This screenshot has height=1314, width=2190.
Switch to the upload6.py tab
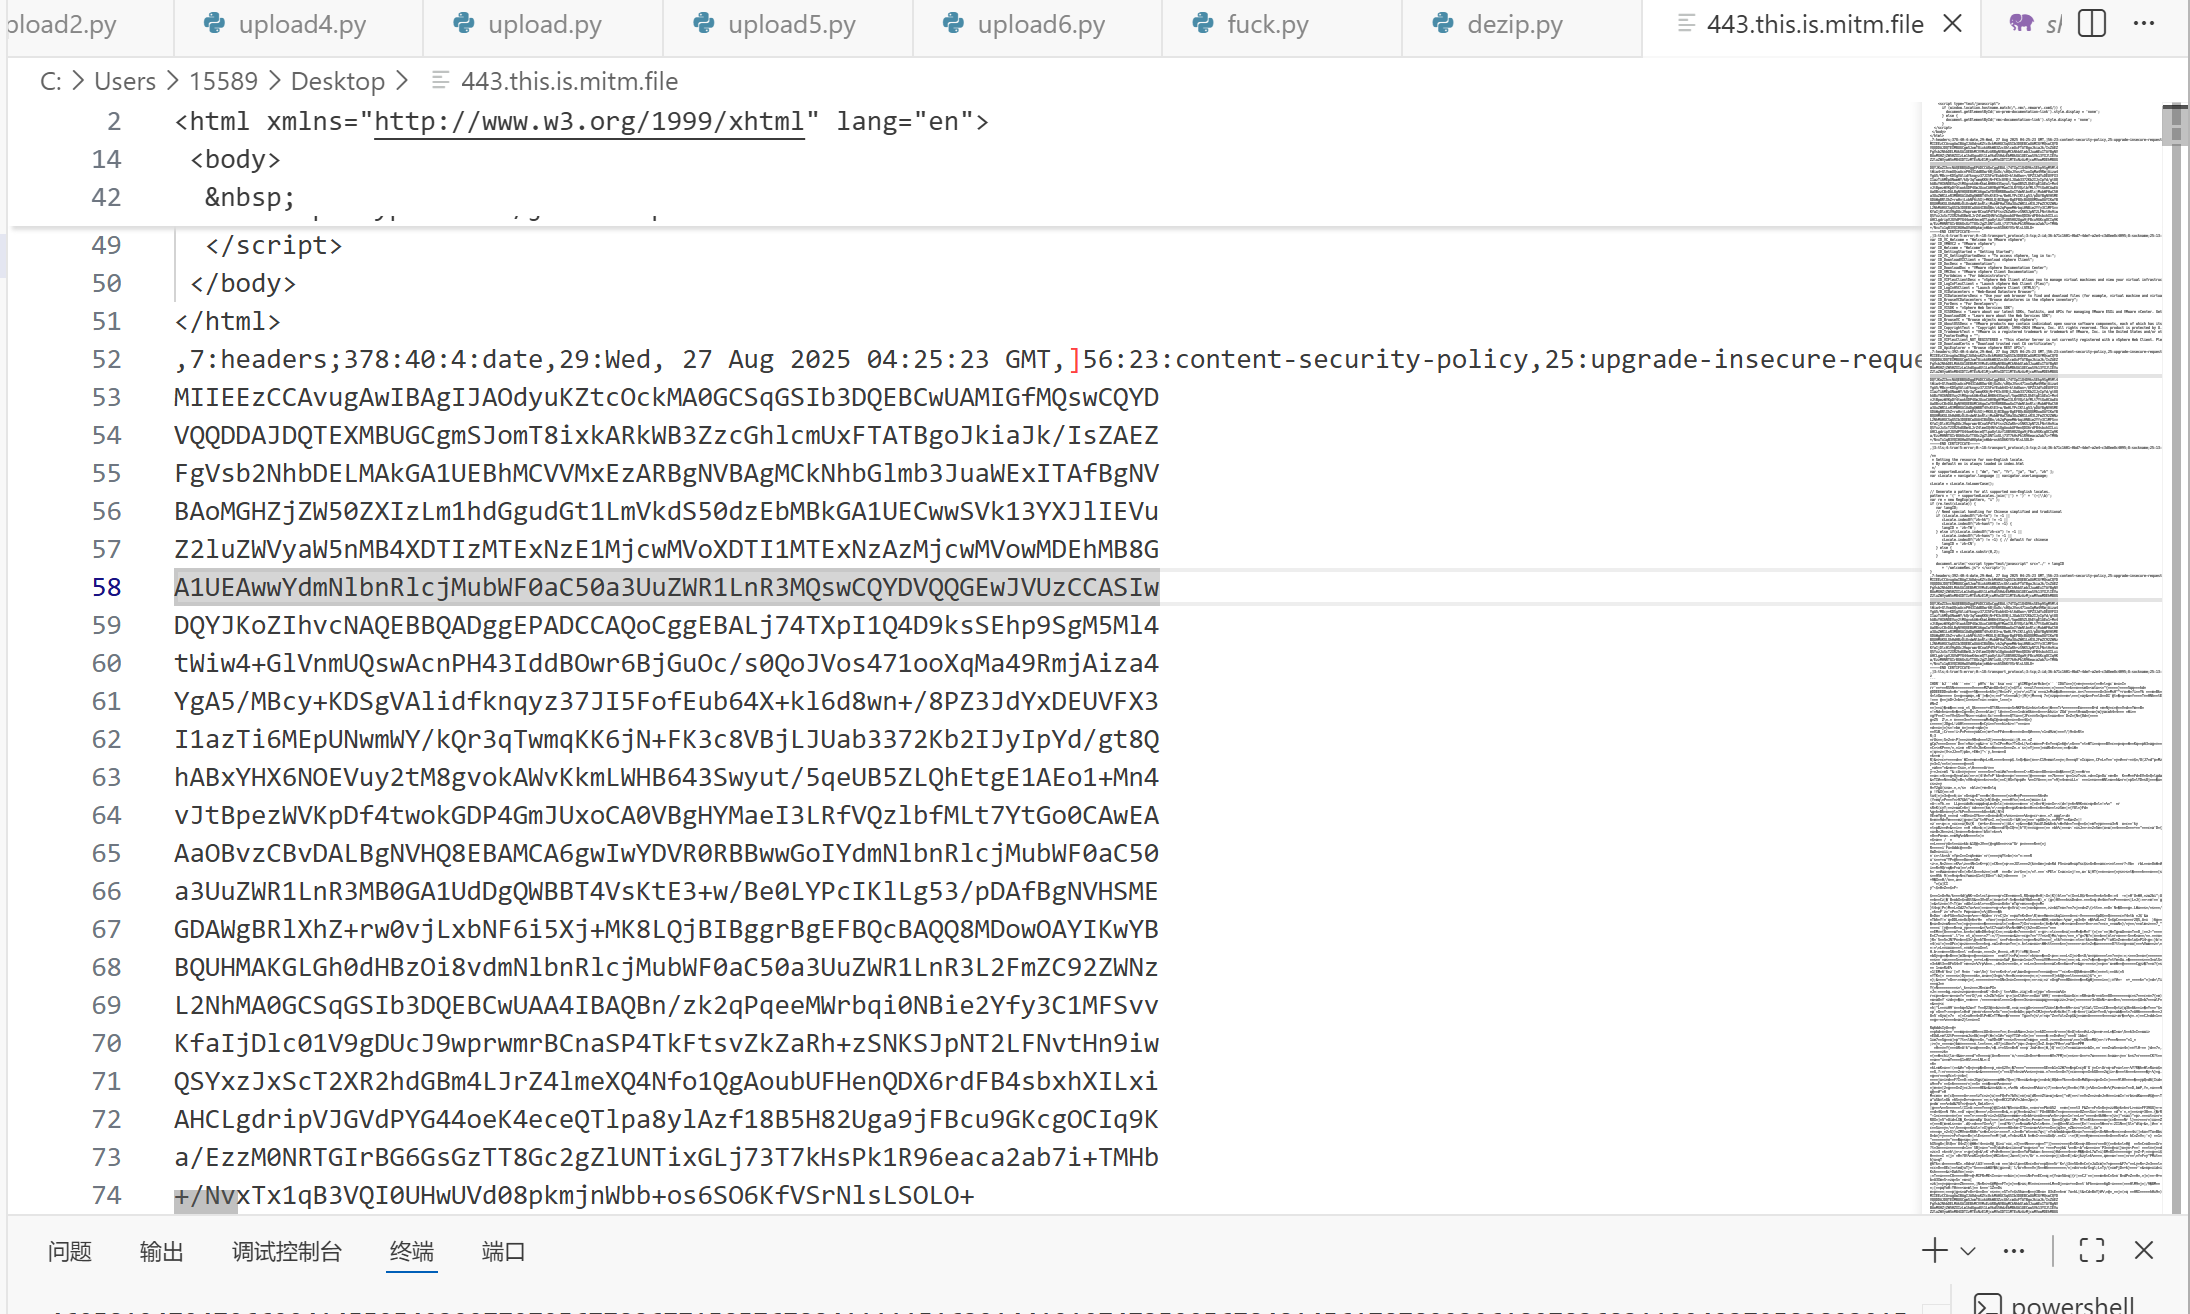click(1040, 24)
